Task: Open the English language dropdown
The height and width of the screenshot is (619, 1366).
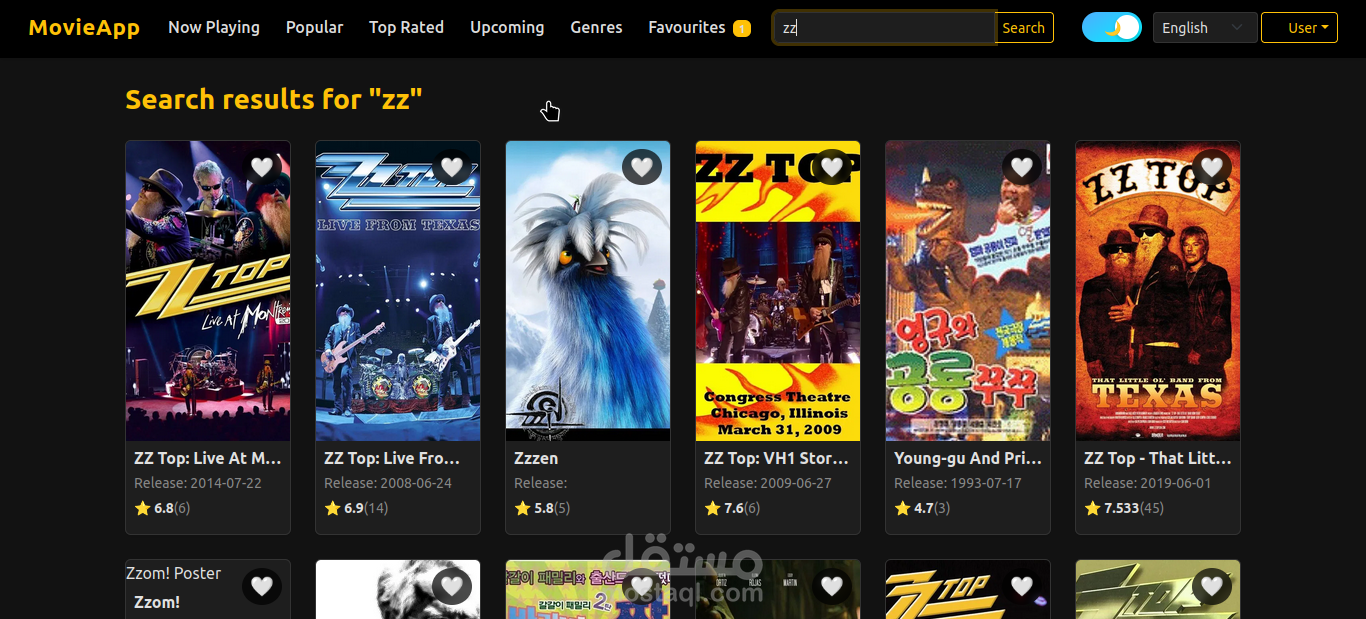Action: (1205, 28)
